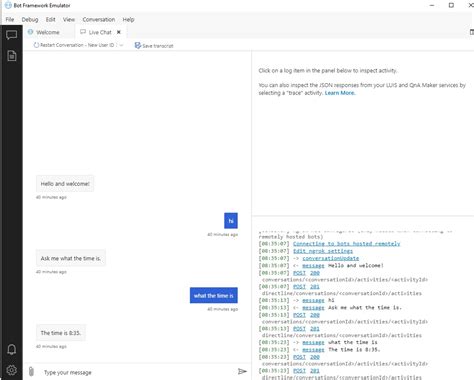Screen dimensions: 474x380
Task: Focus the 'Type your message' input
Action: click(138, 372)
